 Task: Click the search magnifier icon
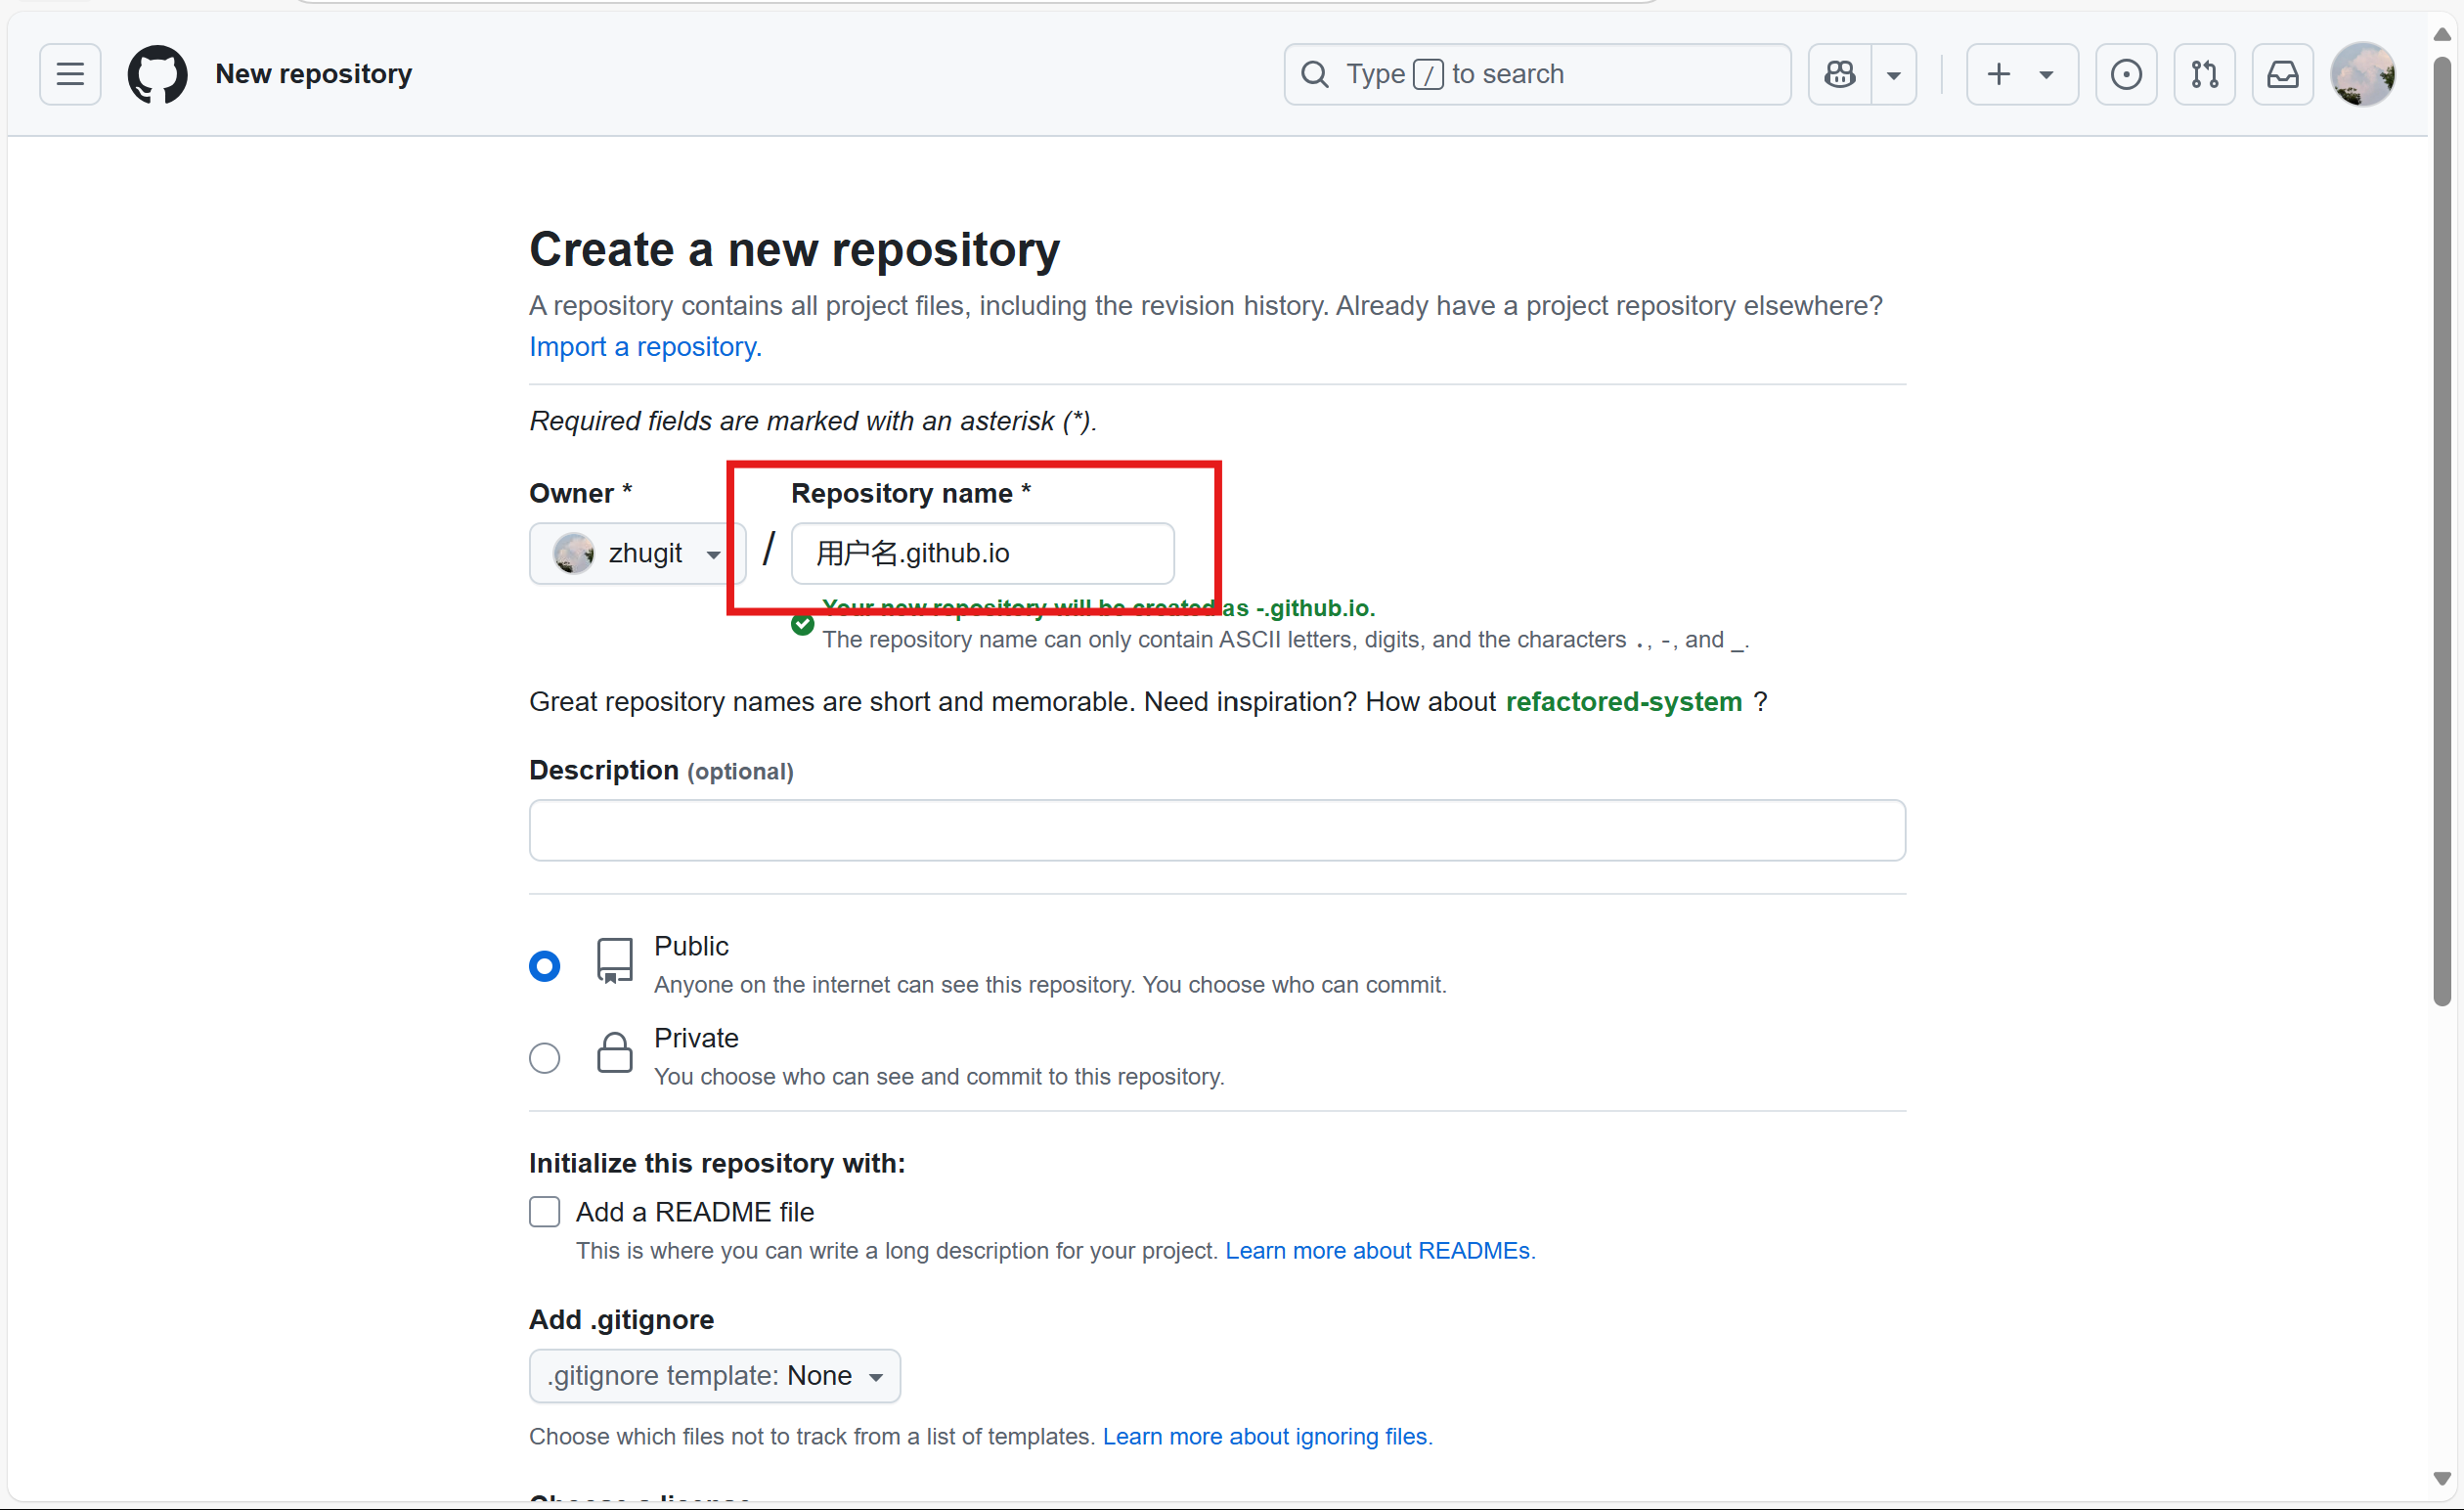(1315, 74)
